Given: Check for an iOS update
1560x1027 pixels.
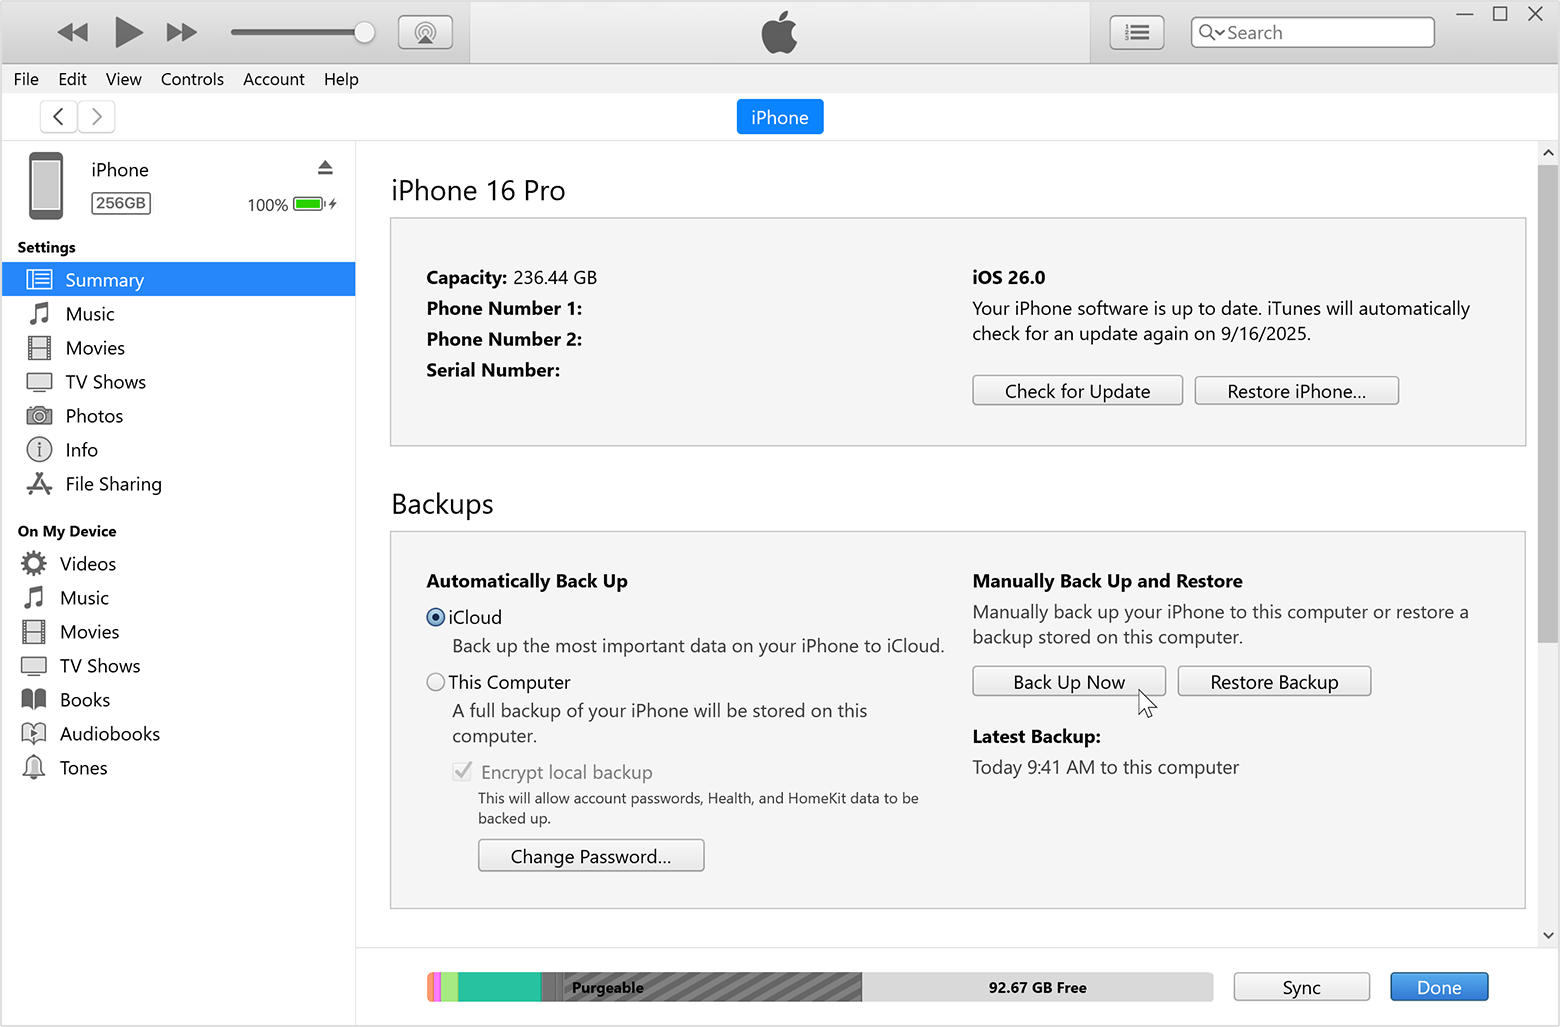Looking at the screenshot, I should [x=1077, y=390].
